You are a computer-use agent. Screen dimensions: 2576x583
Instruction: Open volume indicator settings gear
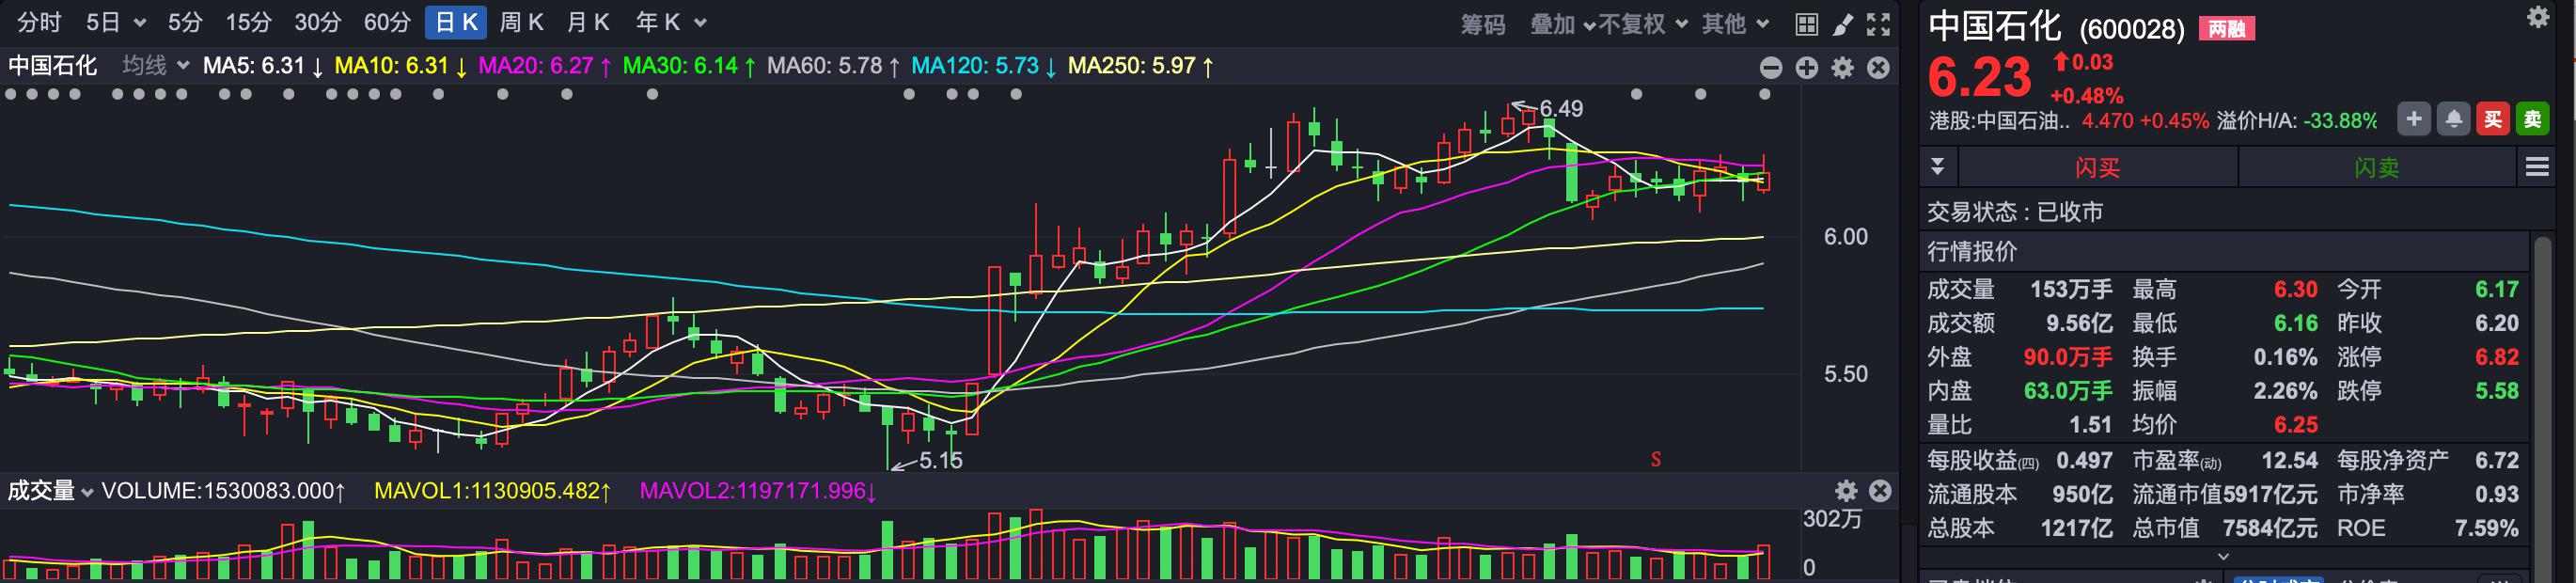tap(1846, 490)
